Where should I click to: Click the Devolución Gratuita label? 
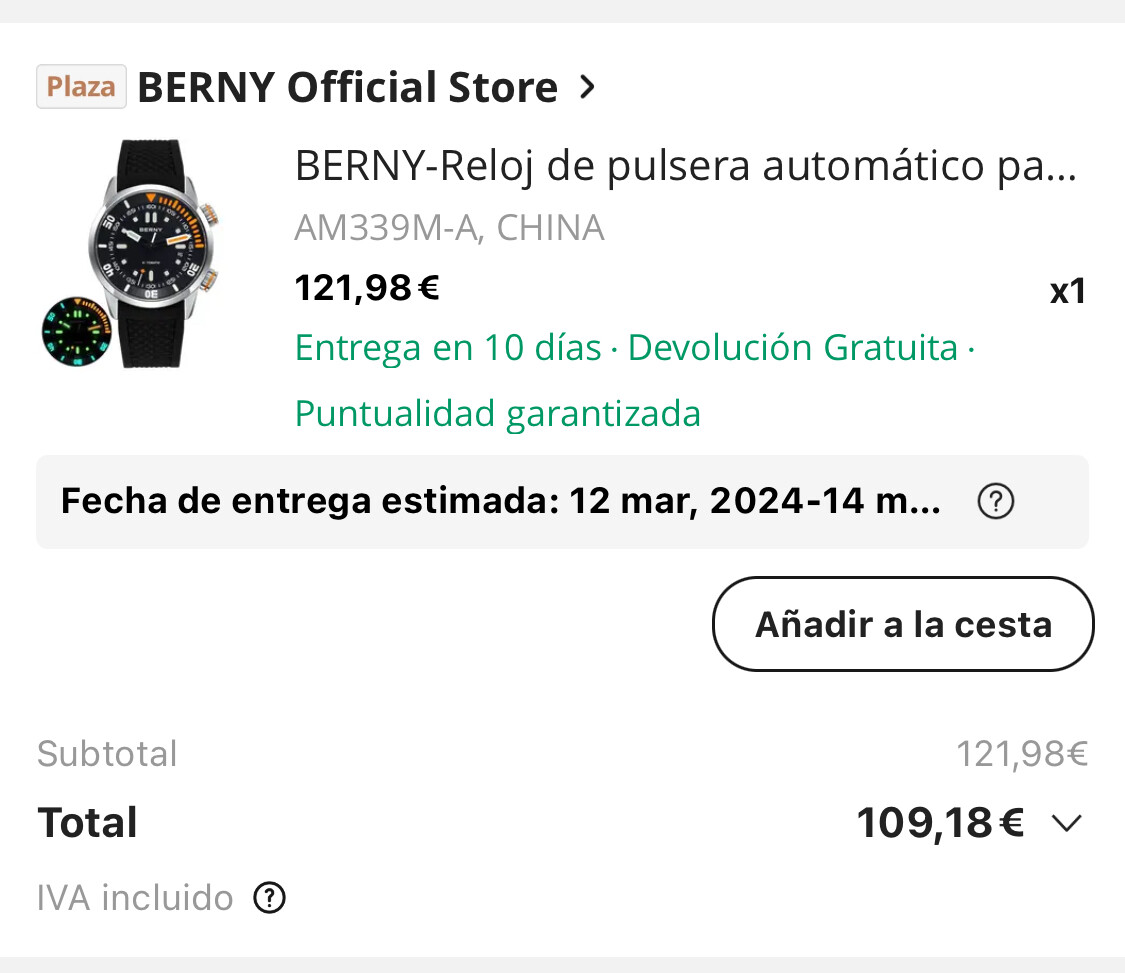pyautogui.click(x=793, y=348)
